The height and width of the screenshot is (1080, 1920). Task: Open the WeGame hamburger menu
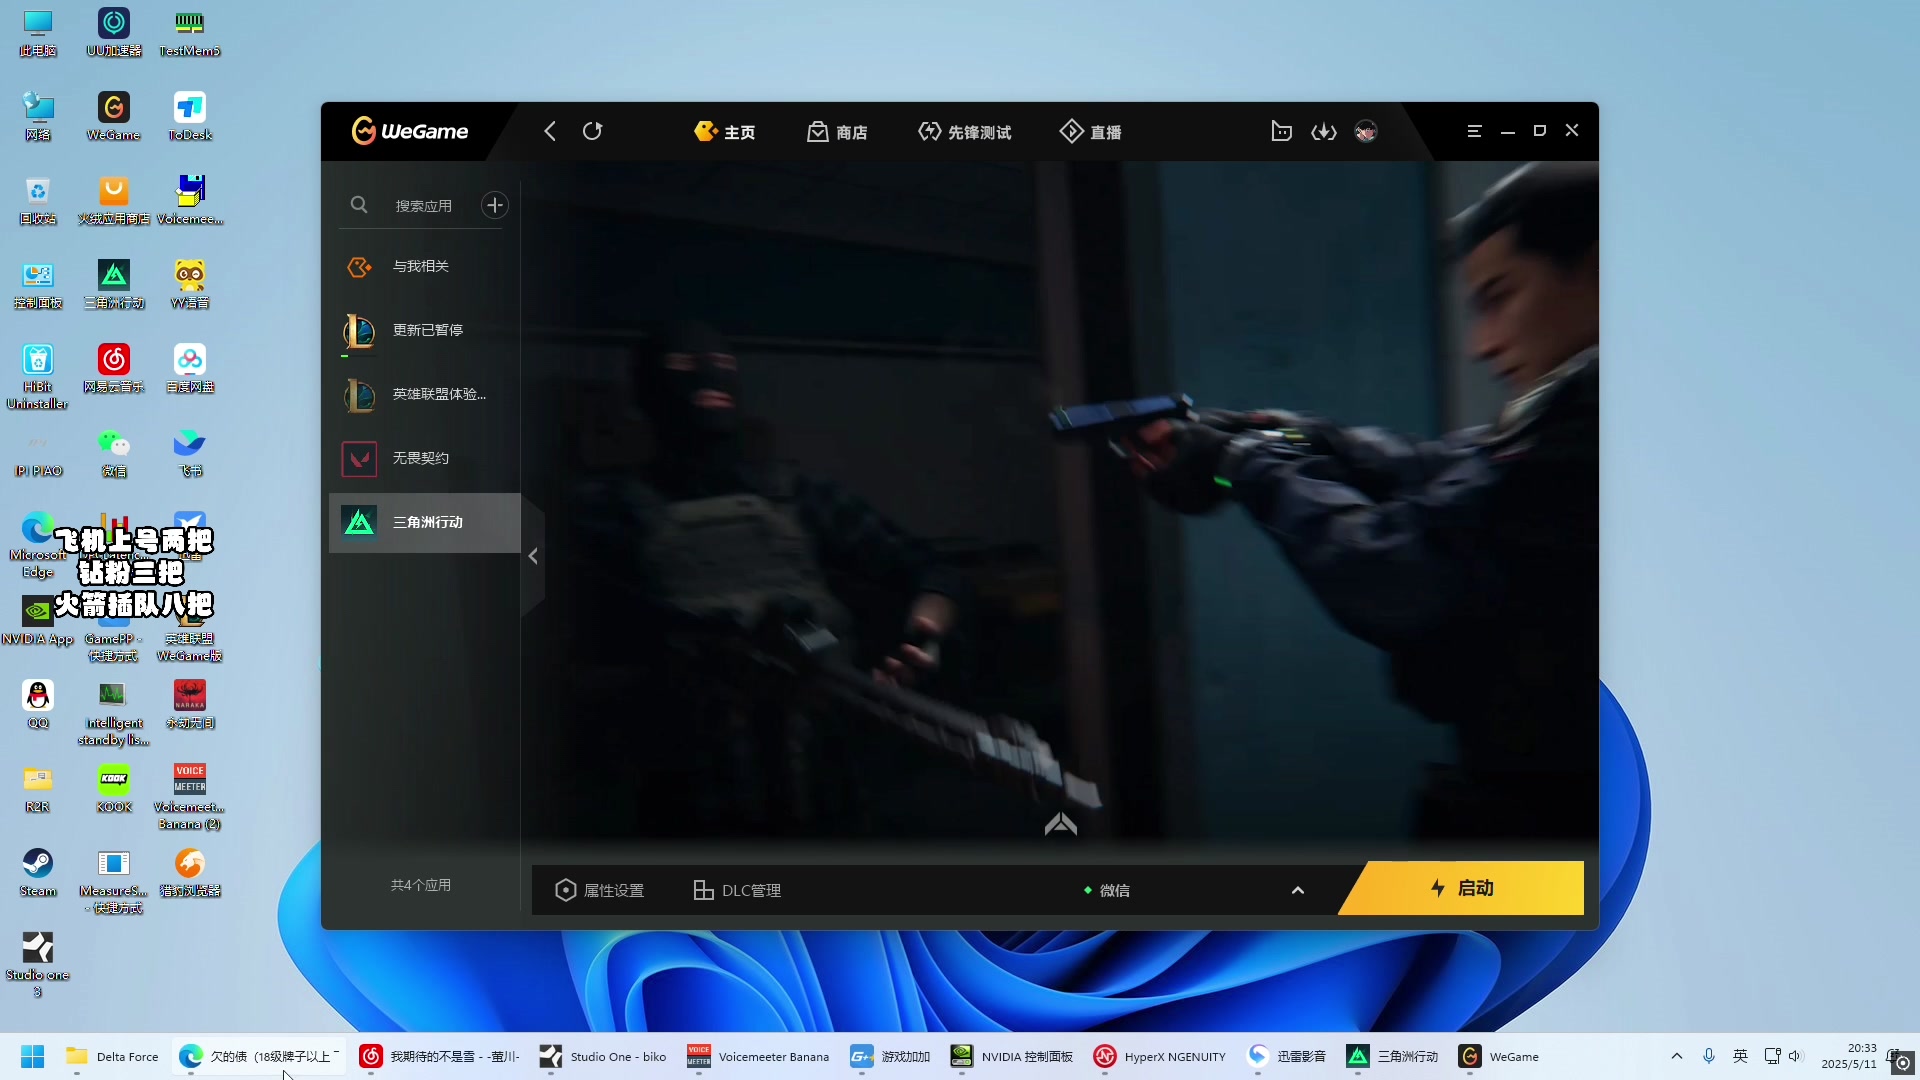click(1474, 131)
